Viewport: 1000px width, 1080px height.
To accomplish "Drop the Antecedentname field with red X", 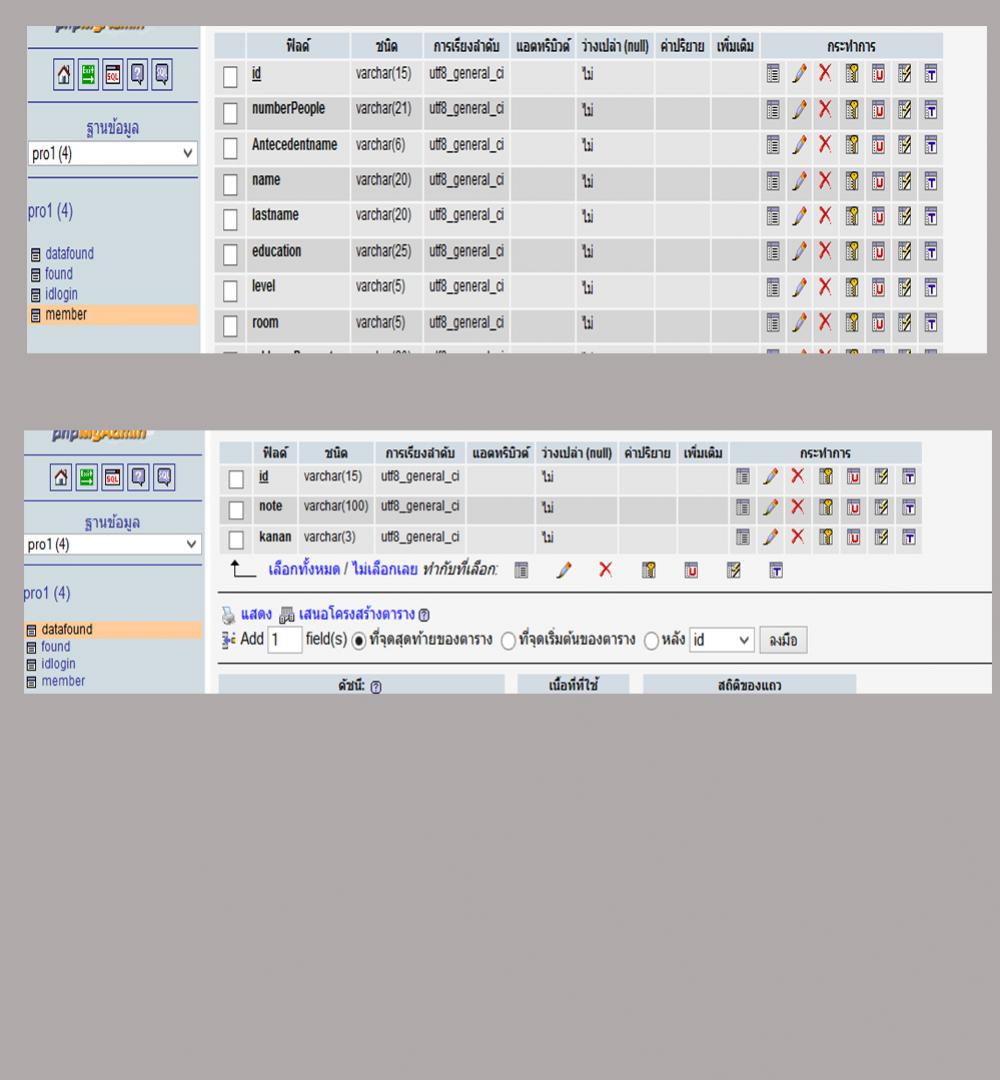I will click(x=825, y=145).
